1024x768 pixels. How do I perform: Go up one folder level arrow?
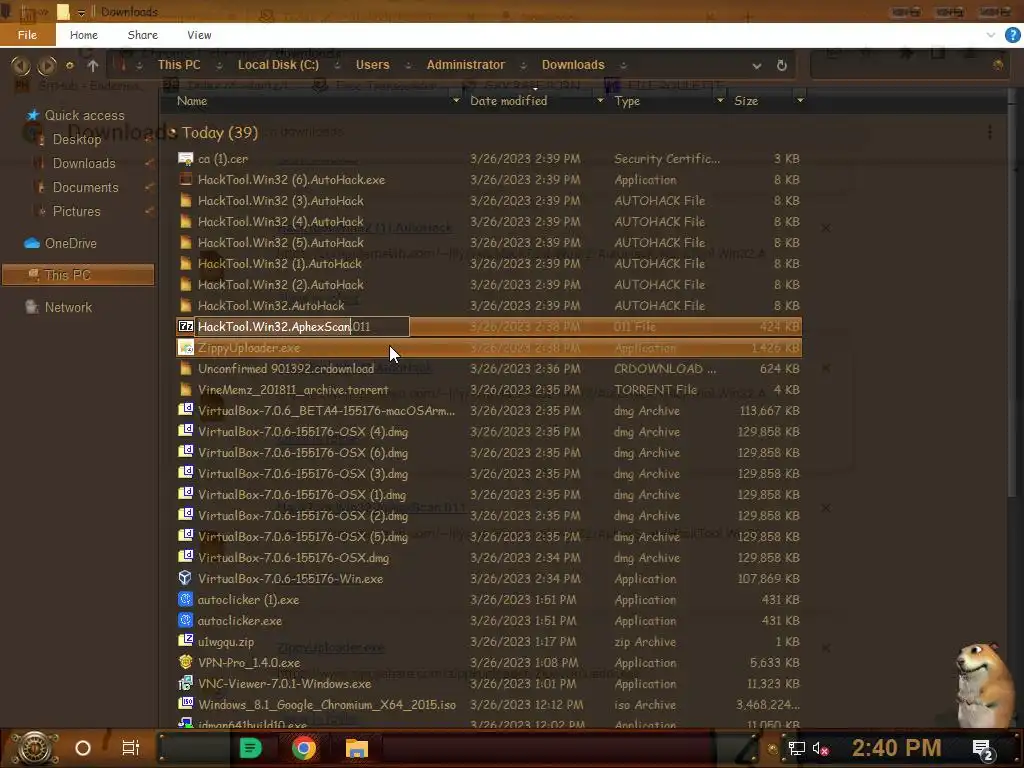(x=93, y=65)
